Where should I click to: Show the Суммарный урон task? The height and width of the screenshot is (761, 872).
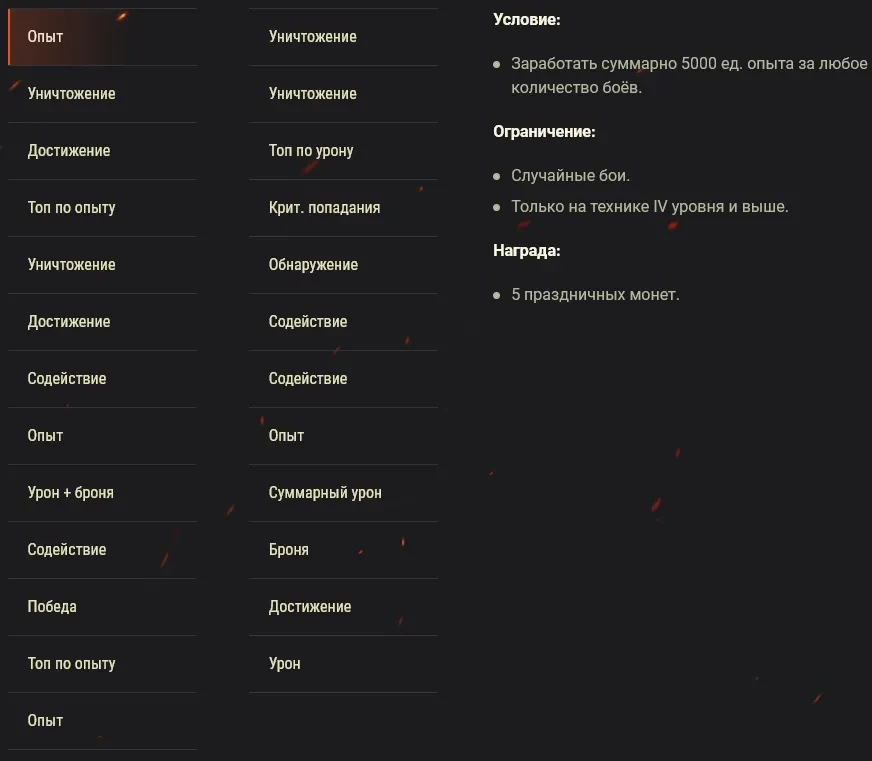click(x=325, y=493)
